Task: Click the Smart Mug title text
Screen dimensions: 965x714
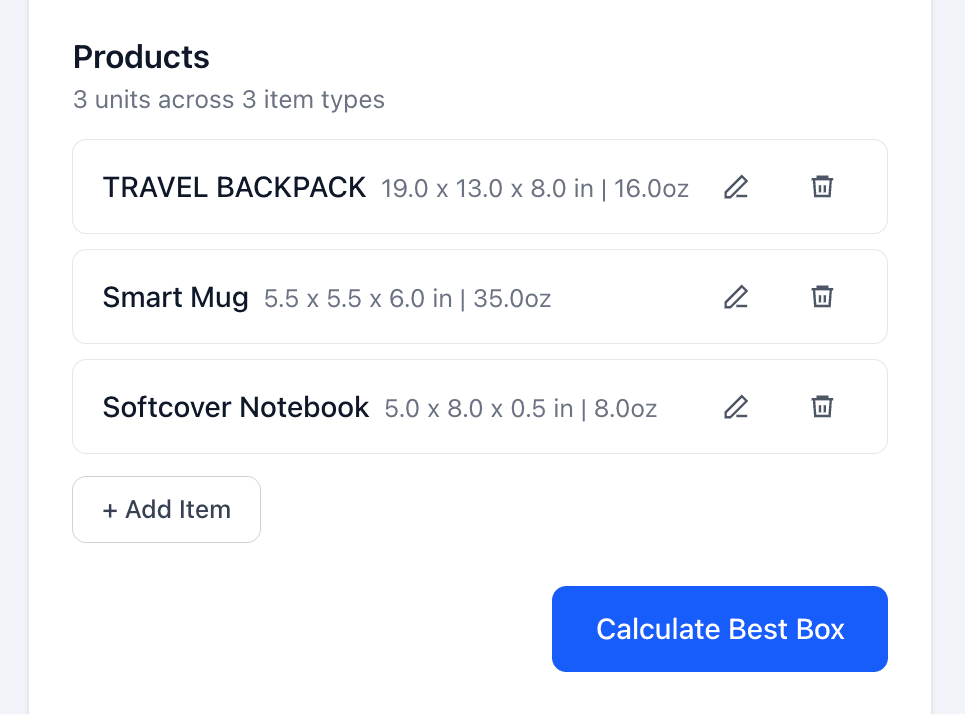Action: coord(176,297)
